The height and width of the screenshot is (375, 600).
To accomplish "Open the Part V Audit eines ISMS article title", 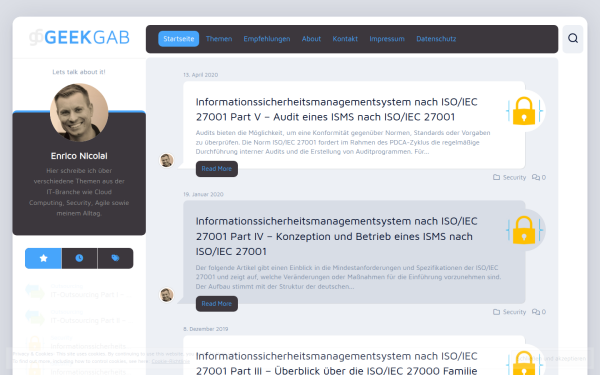I will tap(337, 109).
